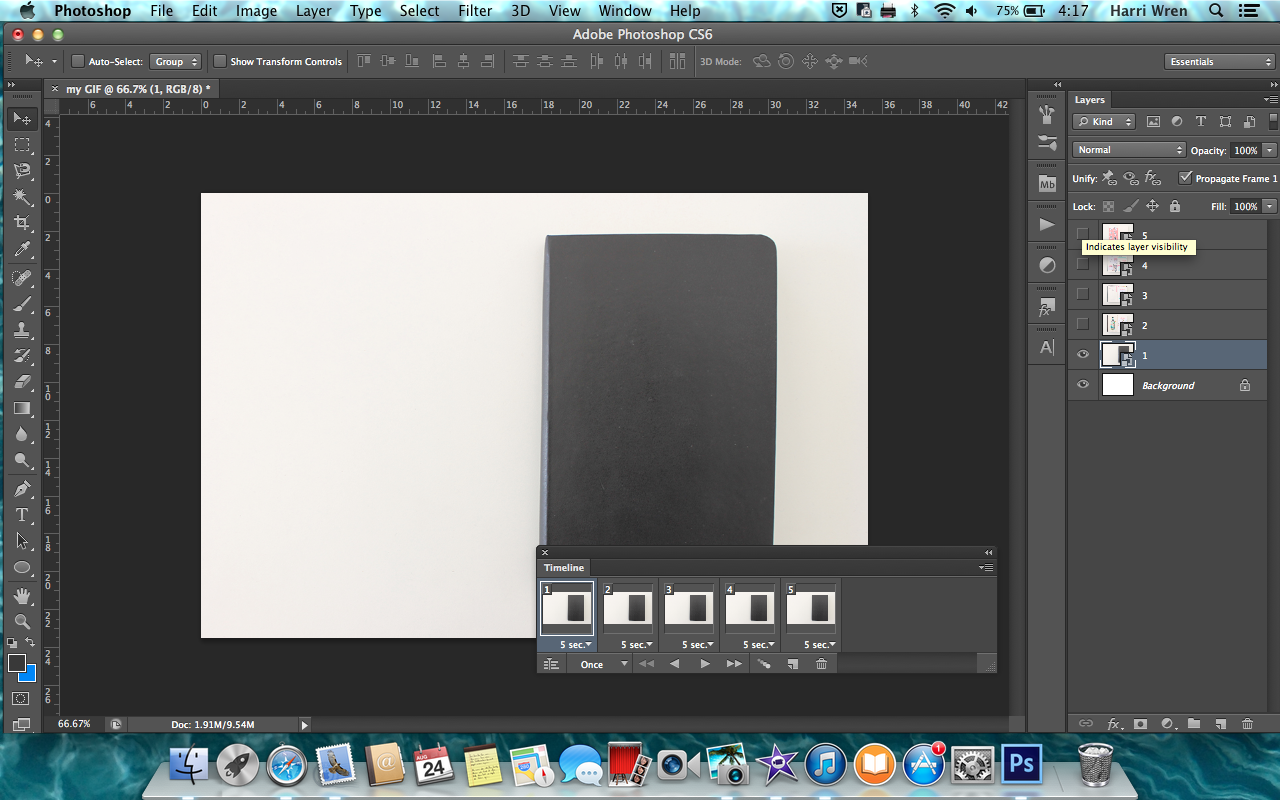Select the Zoom tool
Image resolution: width=1280 pixels, height=800 pixels.
22,622
